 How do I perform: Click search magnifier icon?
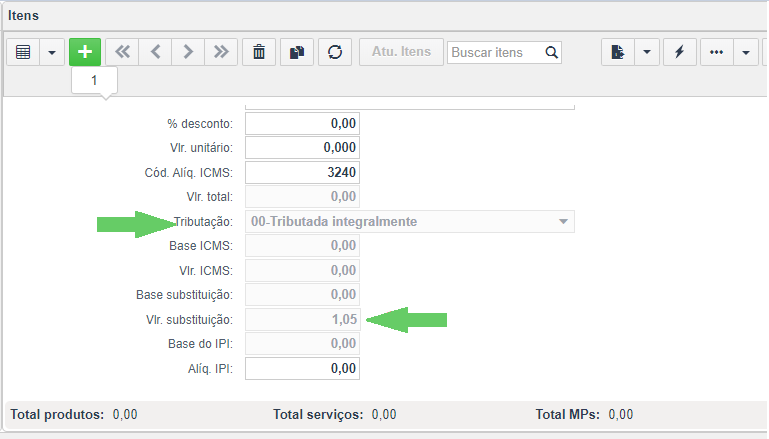point(552,52)
